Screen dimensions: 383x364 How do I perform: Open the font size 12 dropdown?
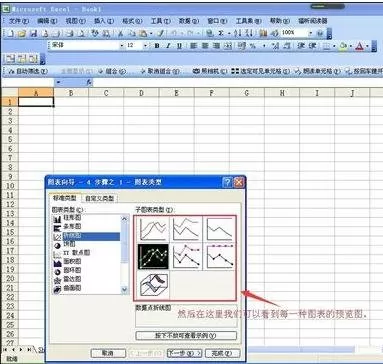click(145, 46)
